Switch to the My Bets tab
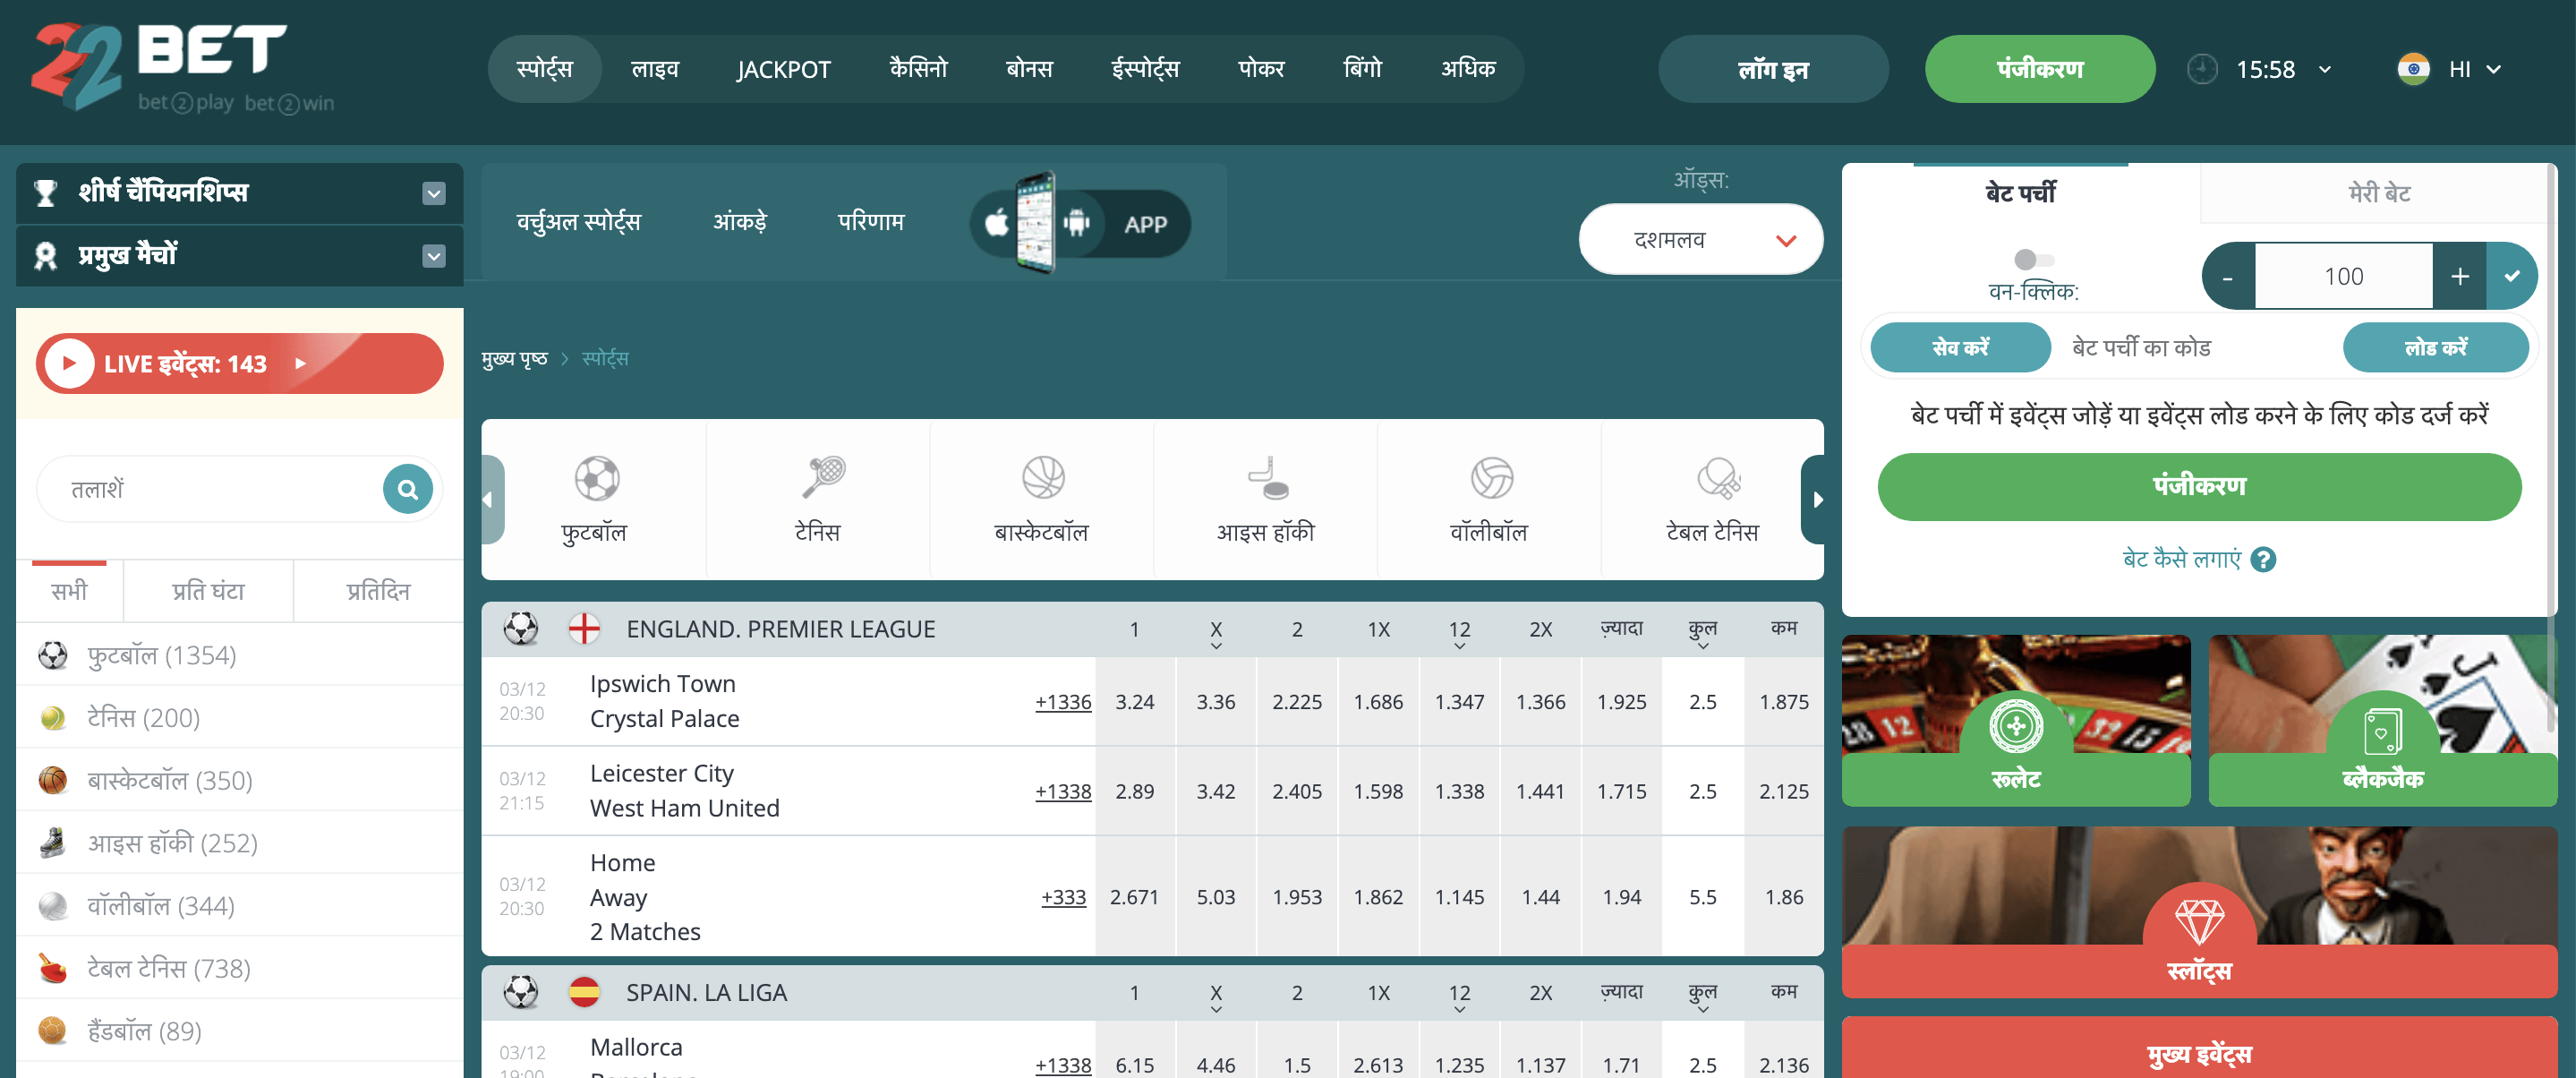This screenshot has height=1078, width=2576. click(x=2378, y=193)
